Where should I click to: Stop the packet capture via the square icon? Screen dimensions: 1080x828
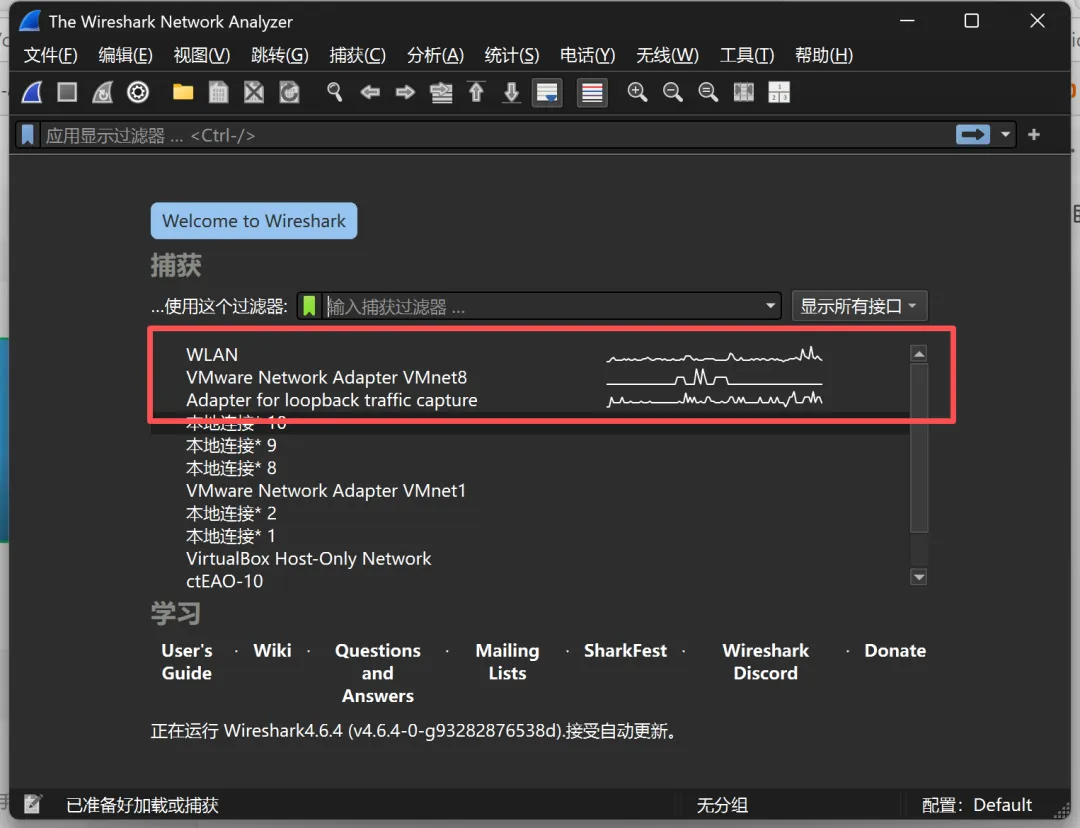(x=67, y=92)
